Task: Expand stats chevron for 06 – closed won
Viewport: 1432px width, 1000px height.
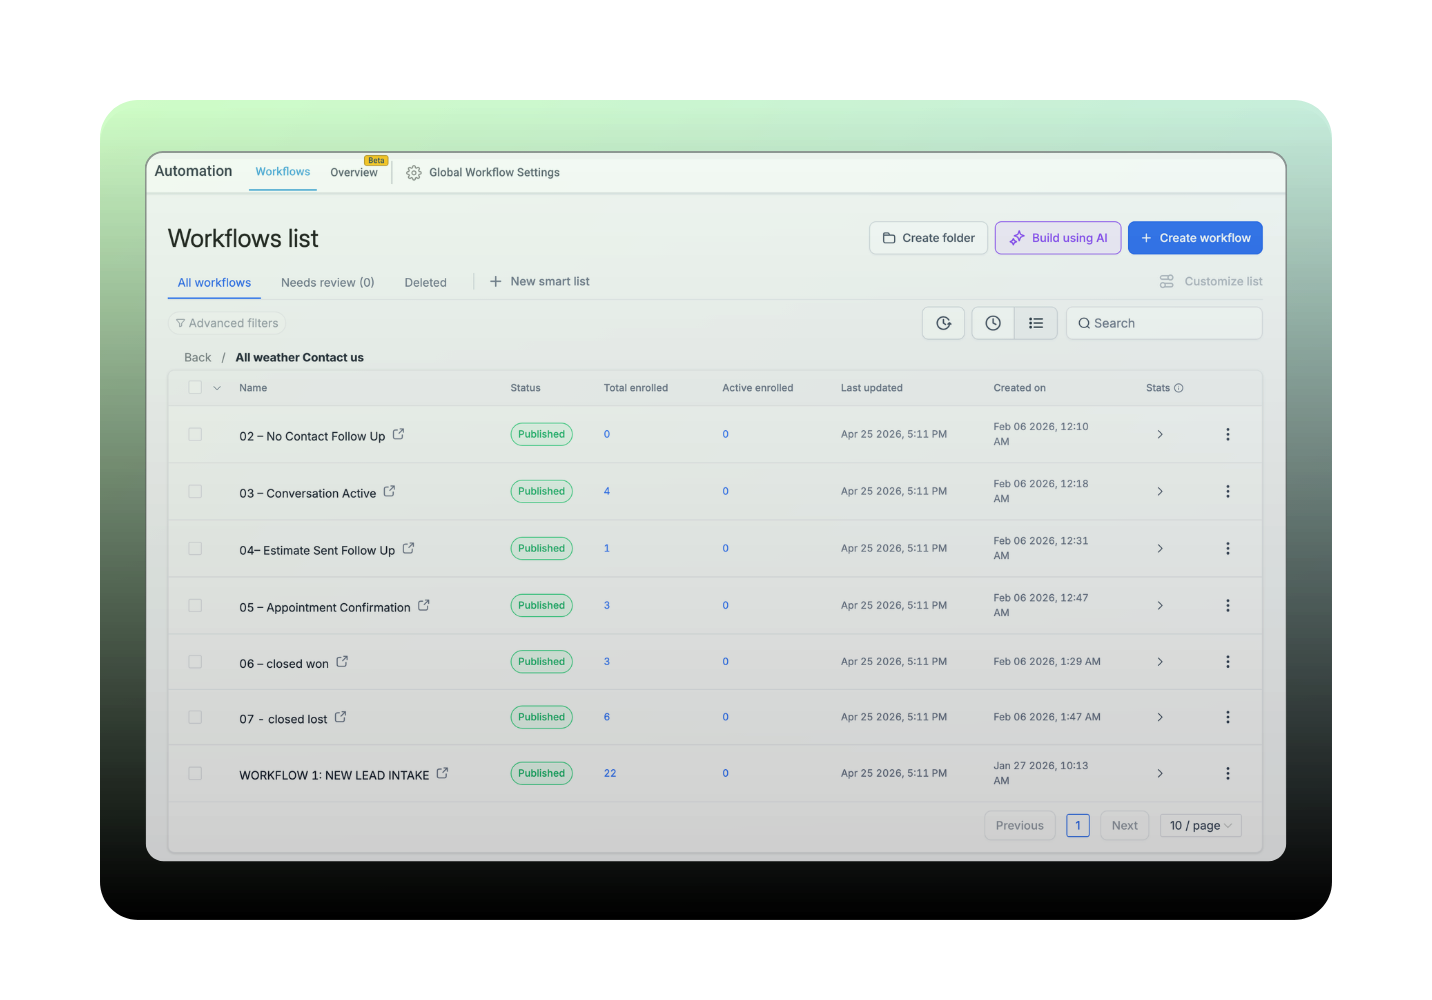Action: [x=1160, y=662]
